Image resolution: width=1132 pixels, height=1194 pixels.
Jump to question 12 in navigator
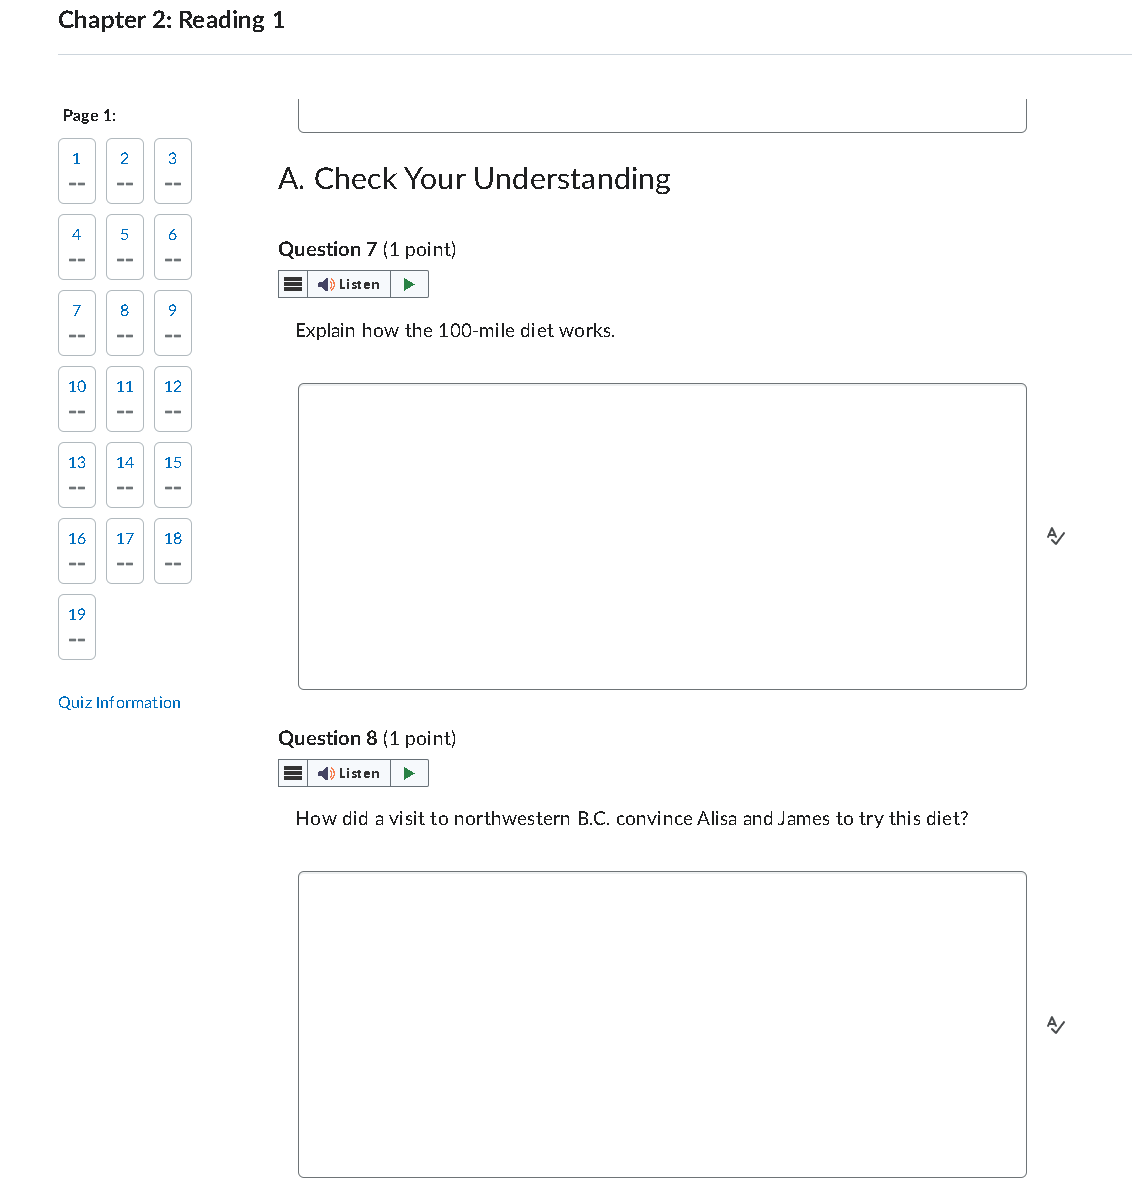[173, 399]
